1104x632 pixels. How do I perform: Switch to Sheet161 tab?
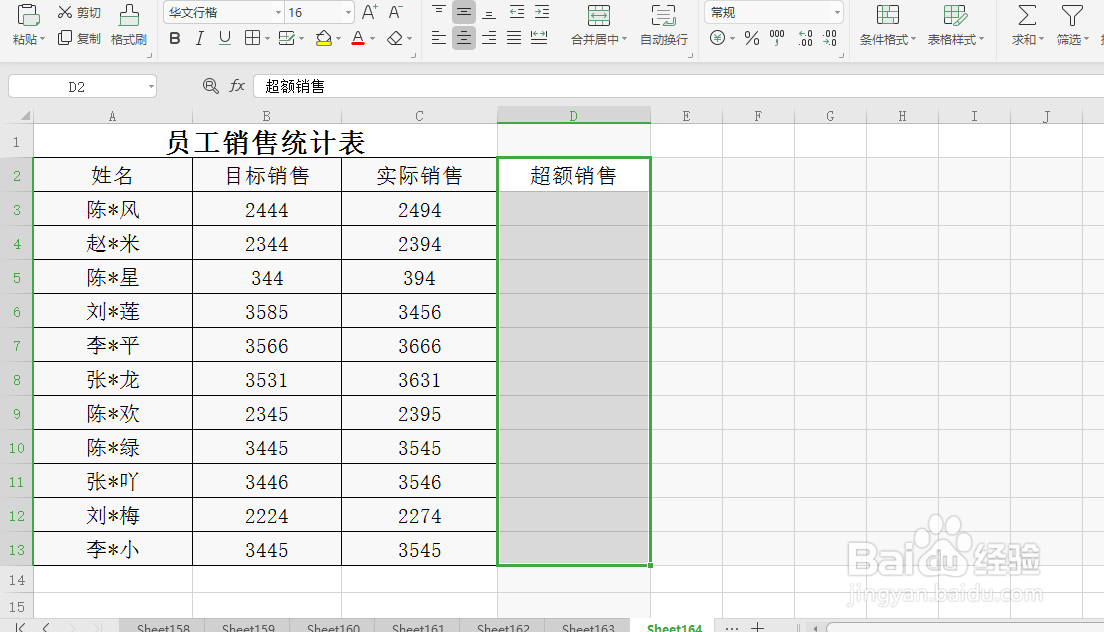(x=418, y=626)
